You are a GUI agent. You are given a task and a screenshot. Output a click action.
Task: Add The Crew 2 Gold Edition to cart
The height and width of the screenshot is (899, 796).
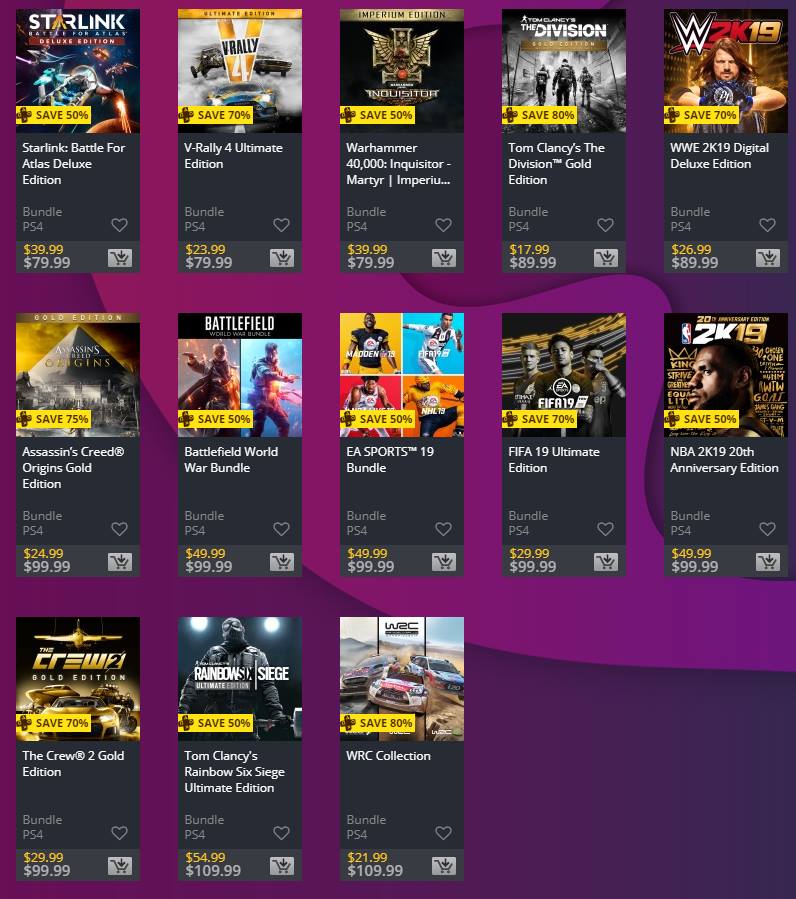(x=120, y=866)
